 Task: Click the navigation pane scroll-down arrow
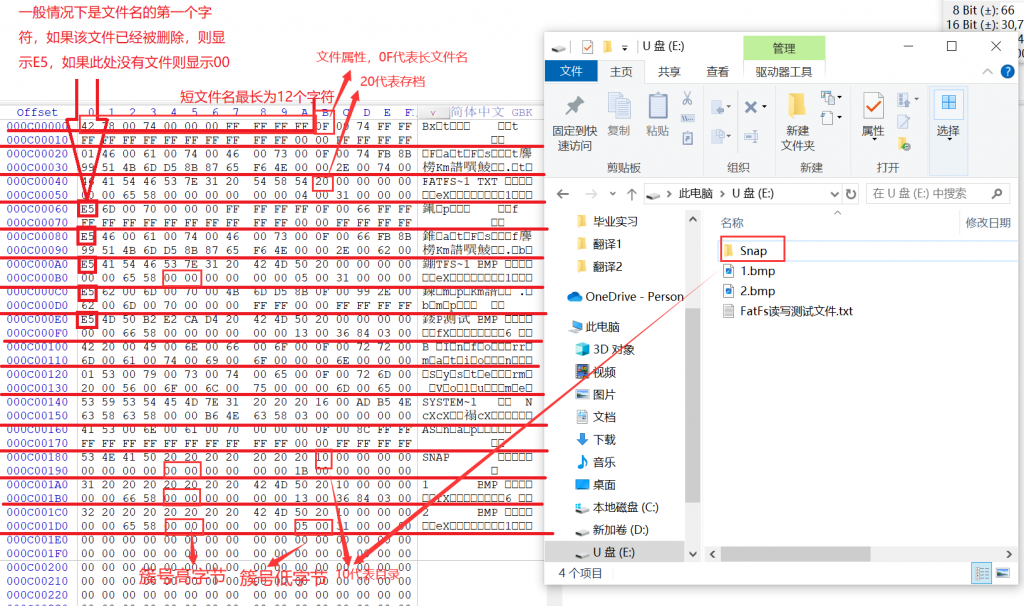[692, 554]
